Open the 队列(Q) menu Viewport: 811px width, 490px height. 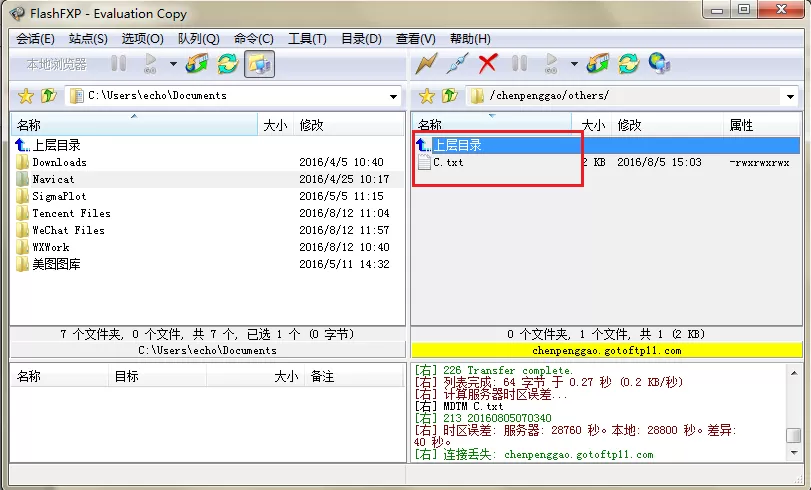coord(199,39)
